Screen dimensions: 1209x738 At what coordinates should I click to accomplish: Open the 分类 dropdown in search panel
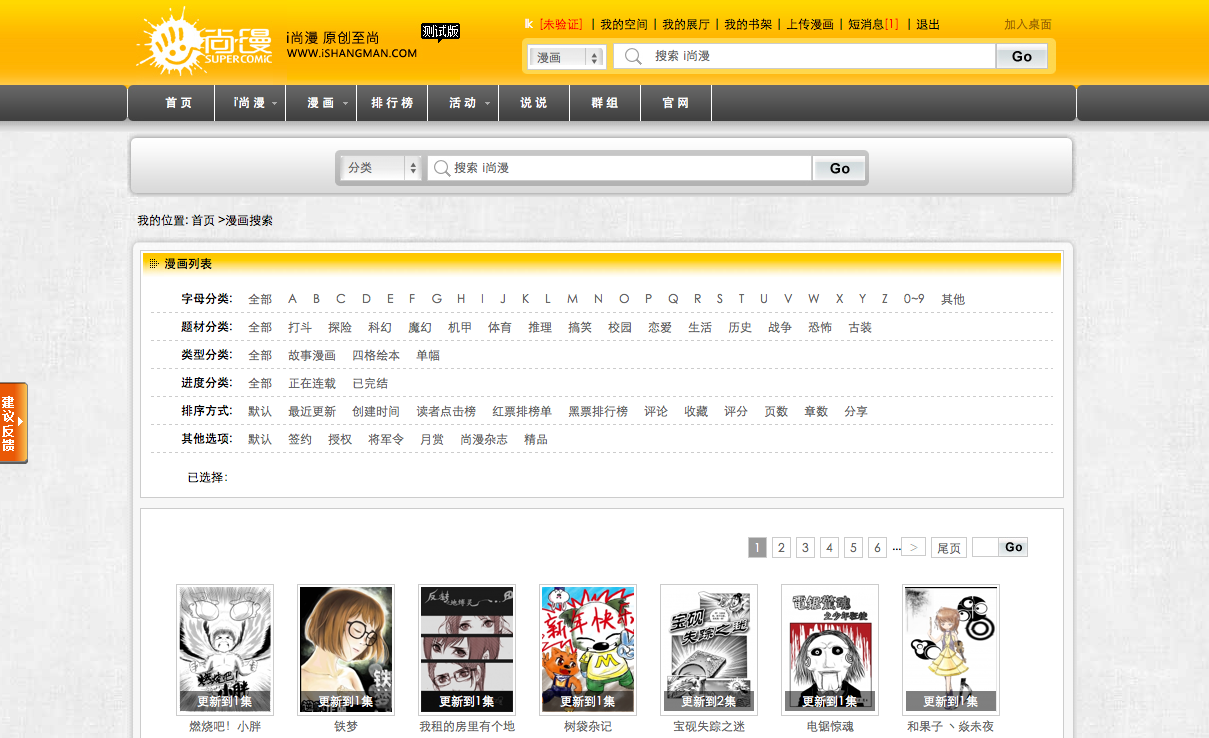pos(380,168)
